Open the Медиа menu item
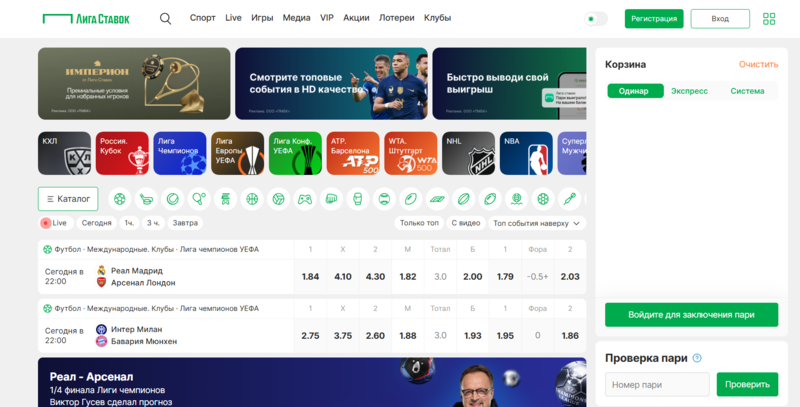 [296, 18]
